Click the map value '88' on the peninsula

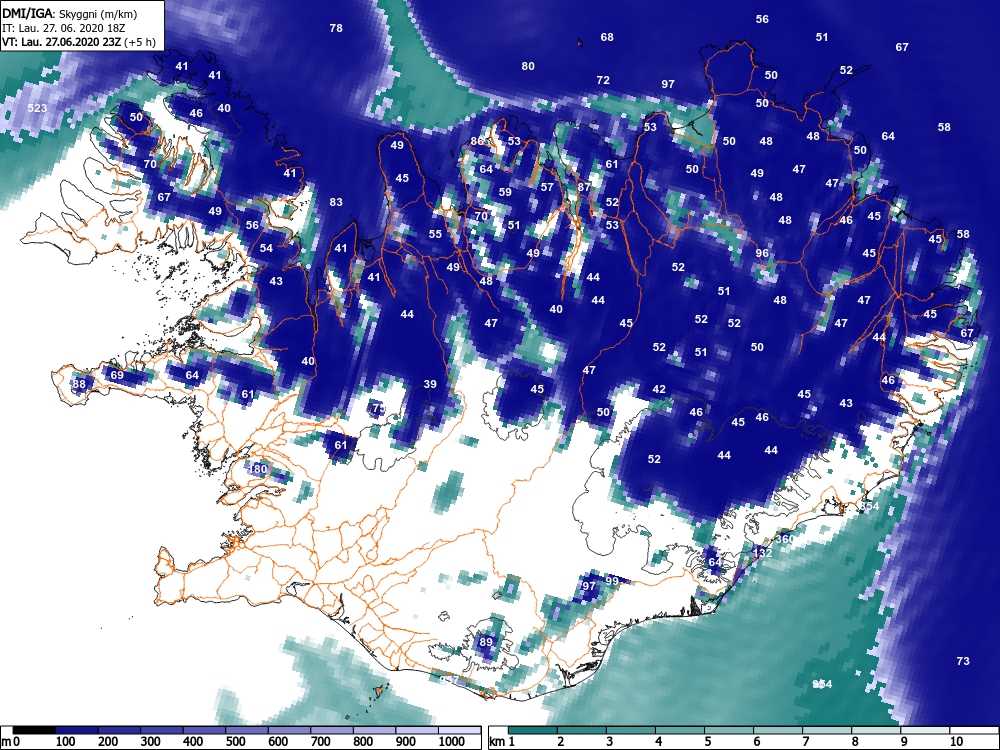point(78,384)
